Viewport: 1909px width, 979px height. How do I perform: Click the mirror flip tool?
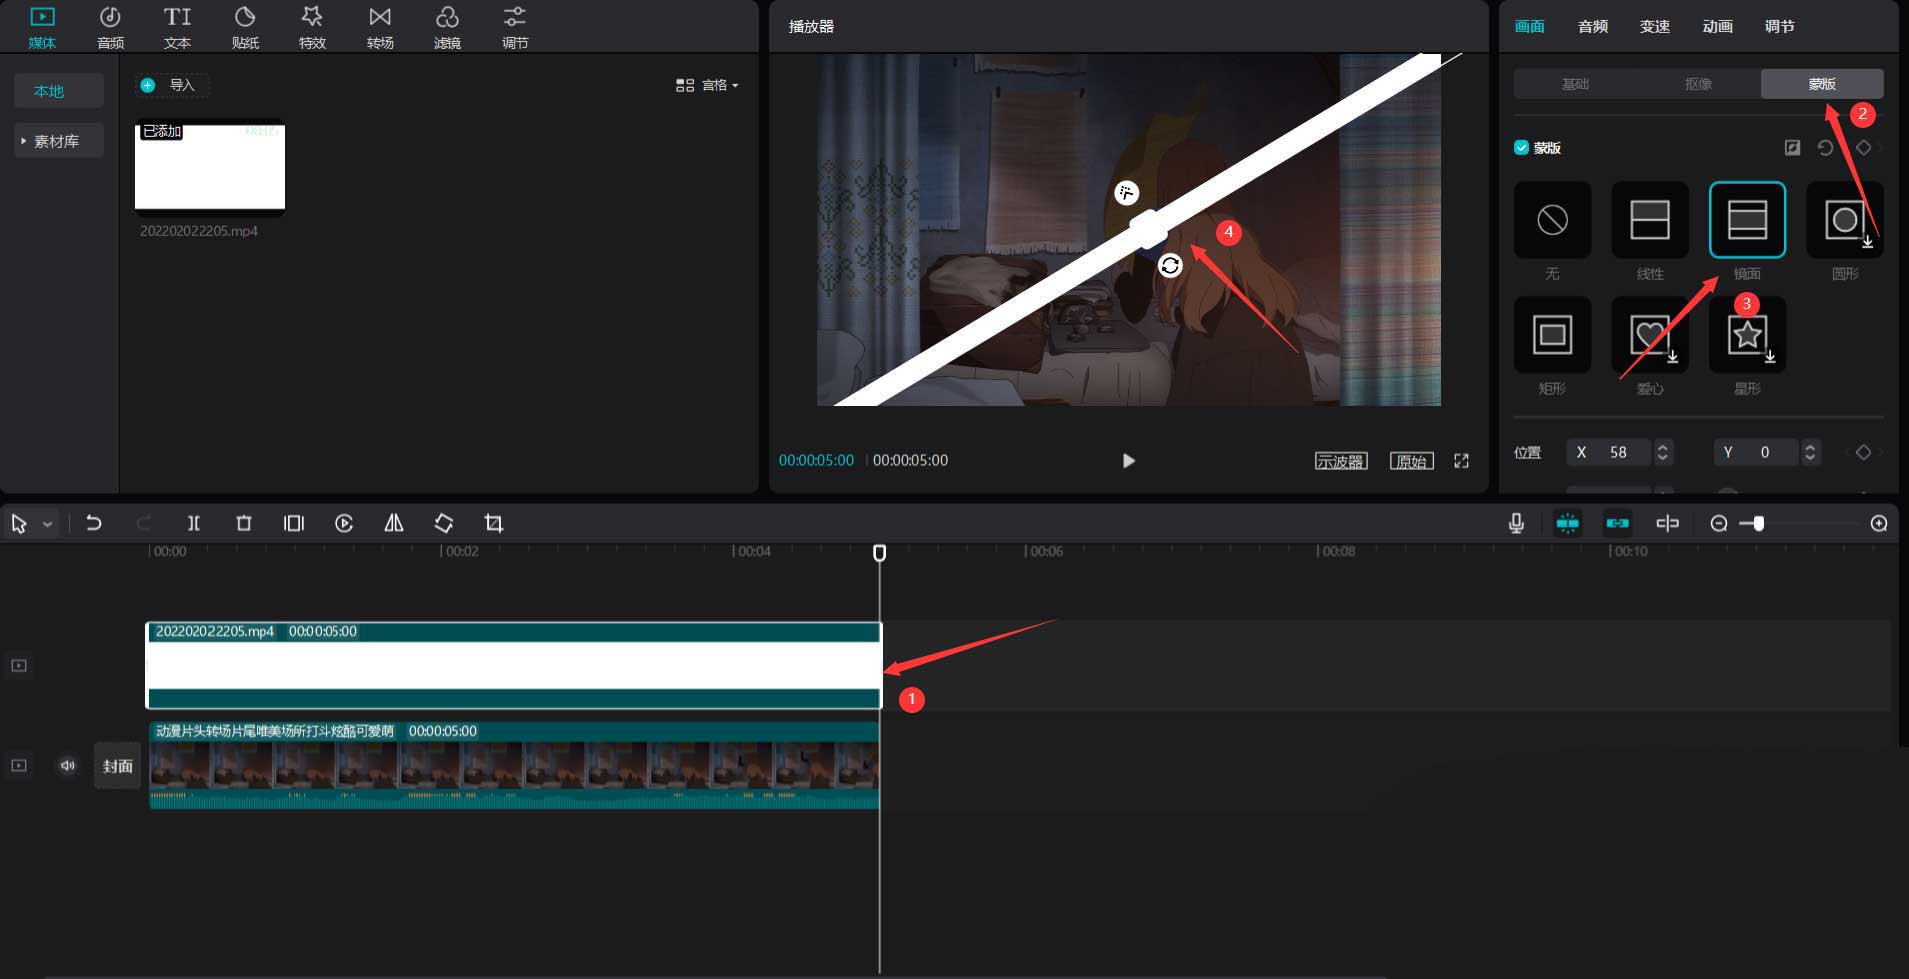click(394, 523)
